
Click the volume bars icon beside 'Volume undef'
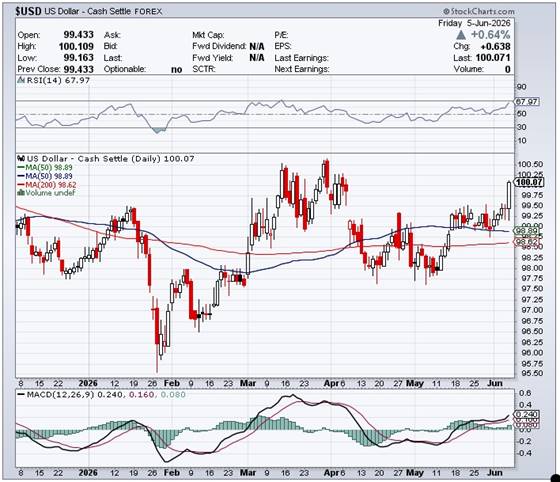[x=21, y=193]
